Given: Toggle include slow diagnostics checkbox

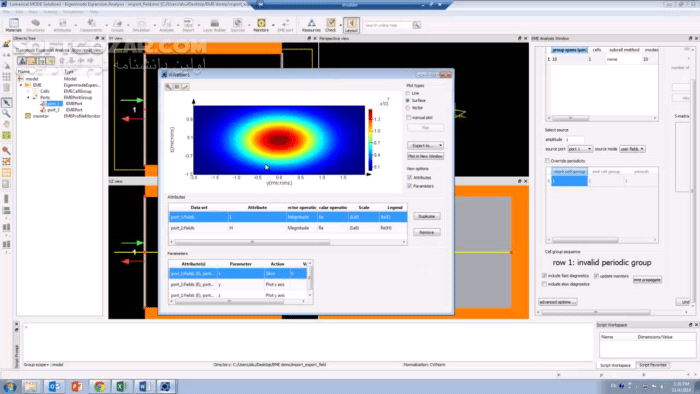Looking at the screenshot, I should pos(544,284).
